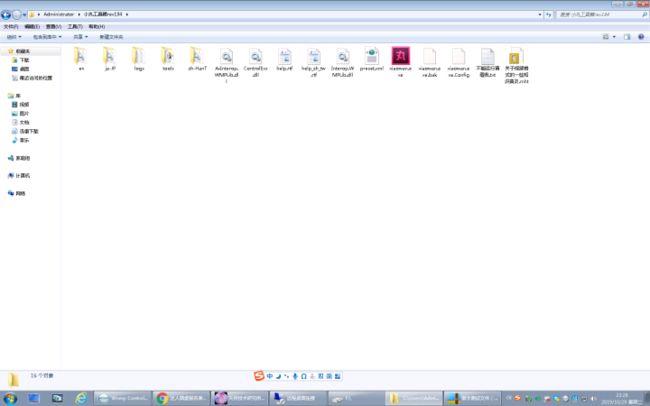
Task: Open the view options dropdown arrow
Action: (x=614, y=37)
